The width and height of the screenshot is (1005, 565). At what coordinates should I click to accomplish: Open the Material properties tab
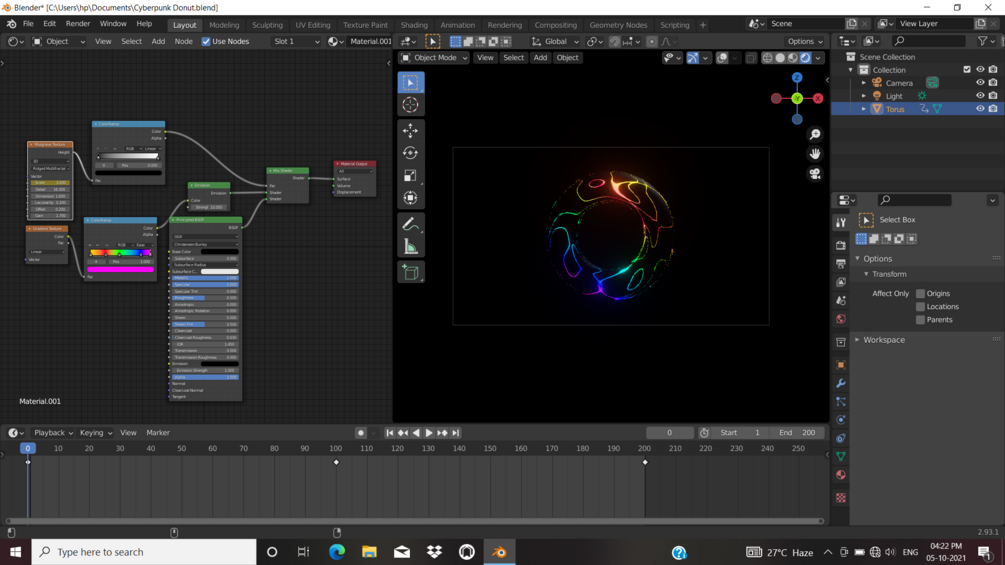pos(841,475)
